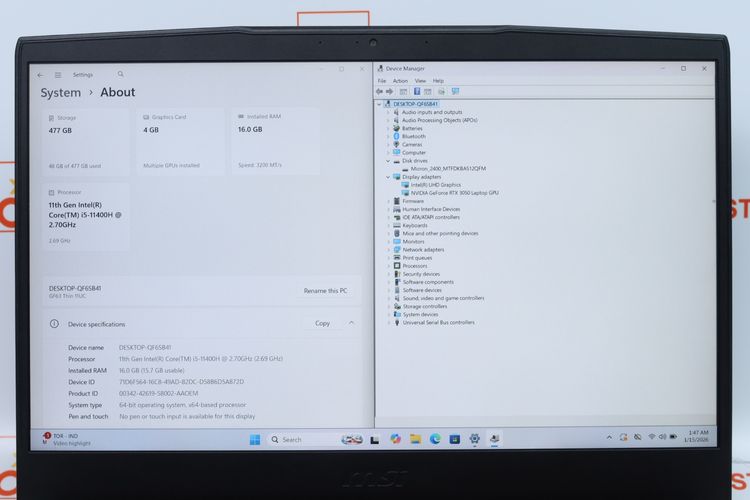Click the search icon in Settings header

[x=121, y=74]
